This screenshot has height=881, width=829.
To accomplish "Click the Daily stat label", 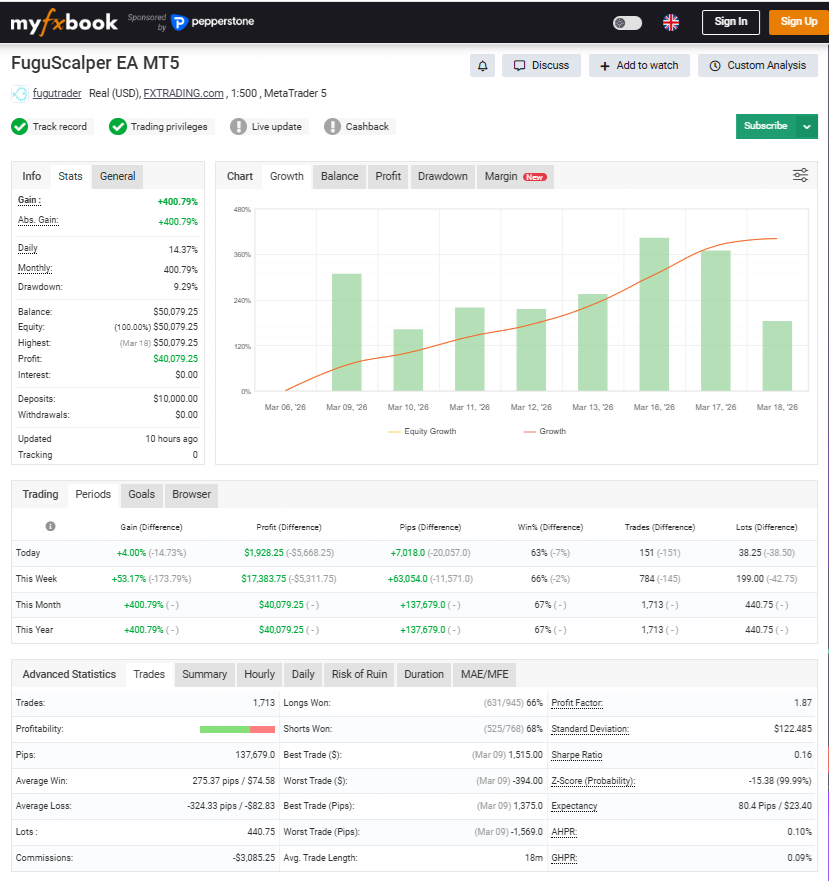I will point(28,248).
